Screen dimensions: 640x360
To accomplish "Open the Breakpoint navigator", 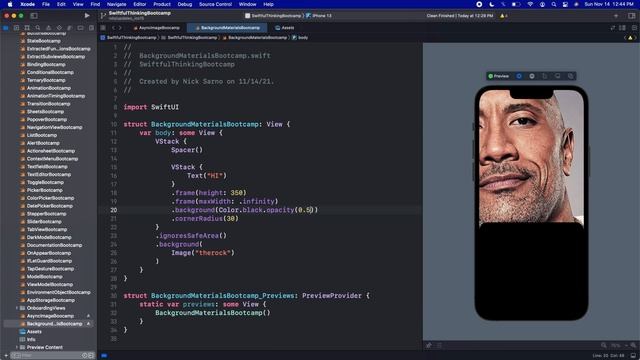I will coord(80,28).
